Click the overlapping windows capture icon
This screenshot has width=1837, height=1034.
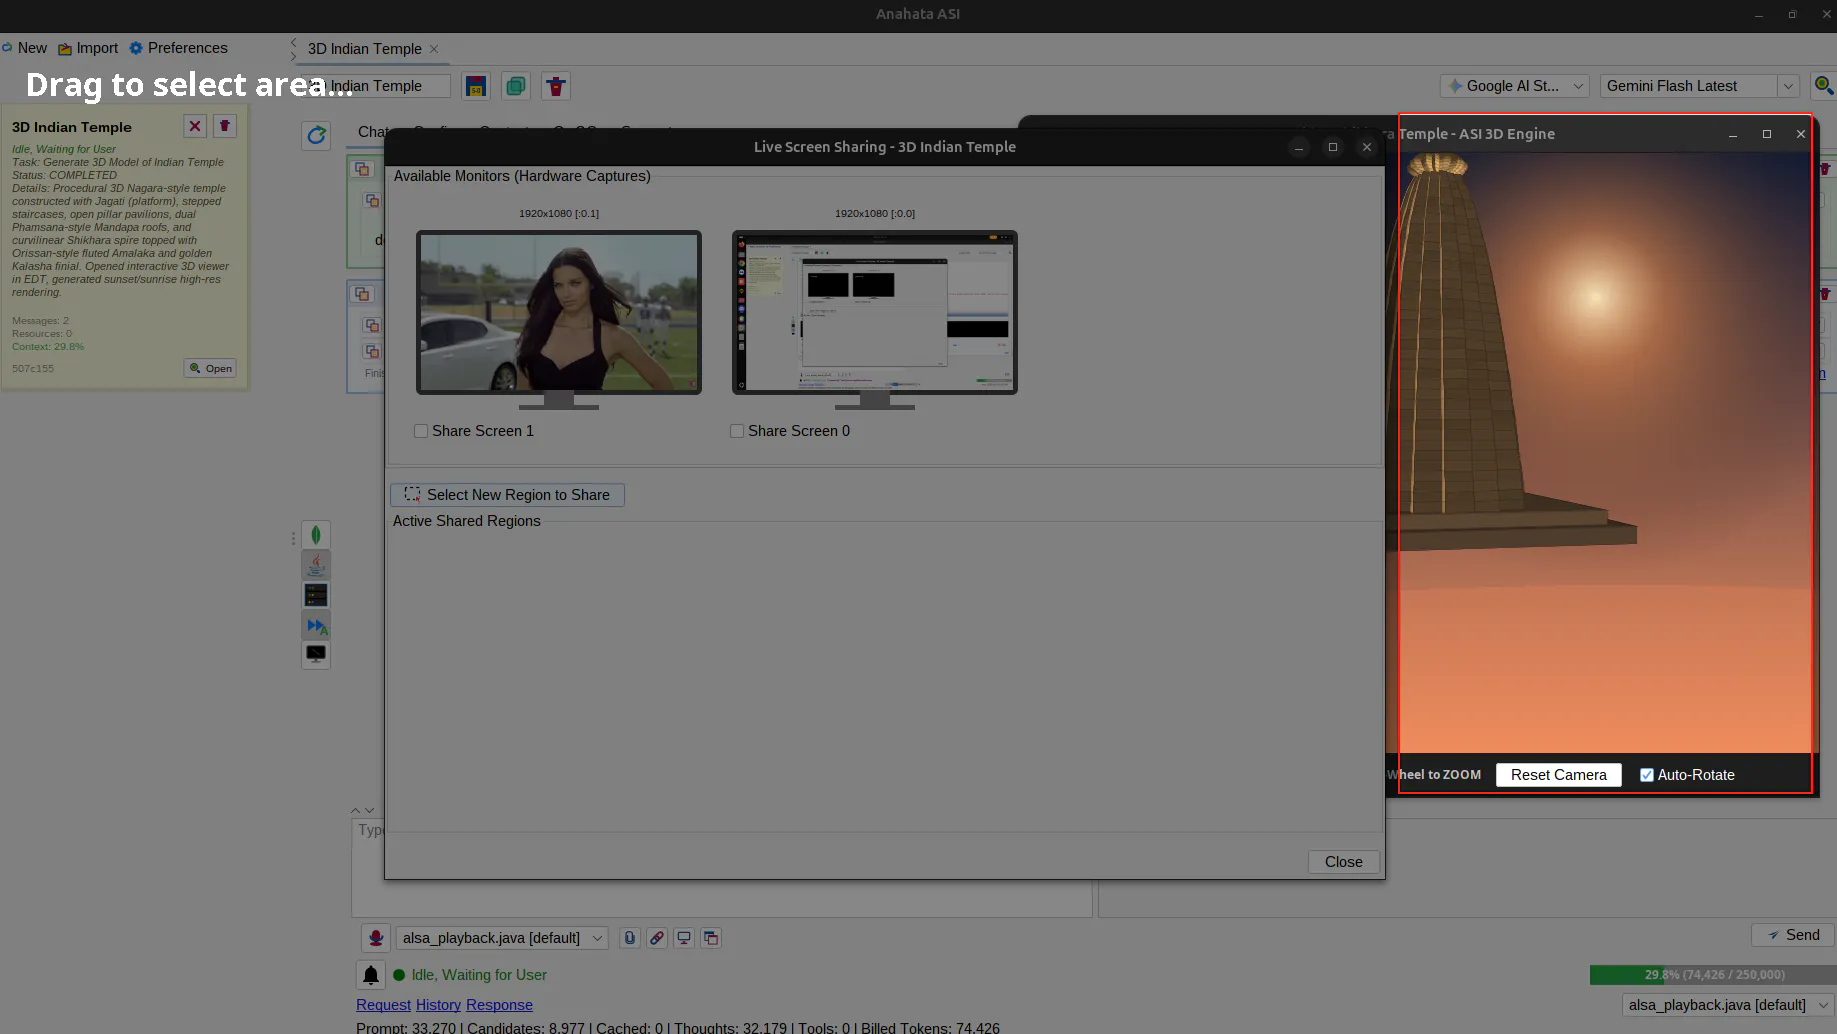click(711, 938)
